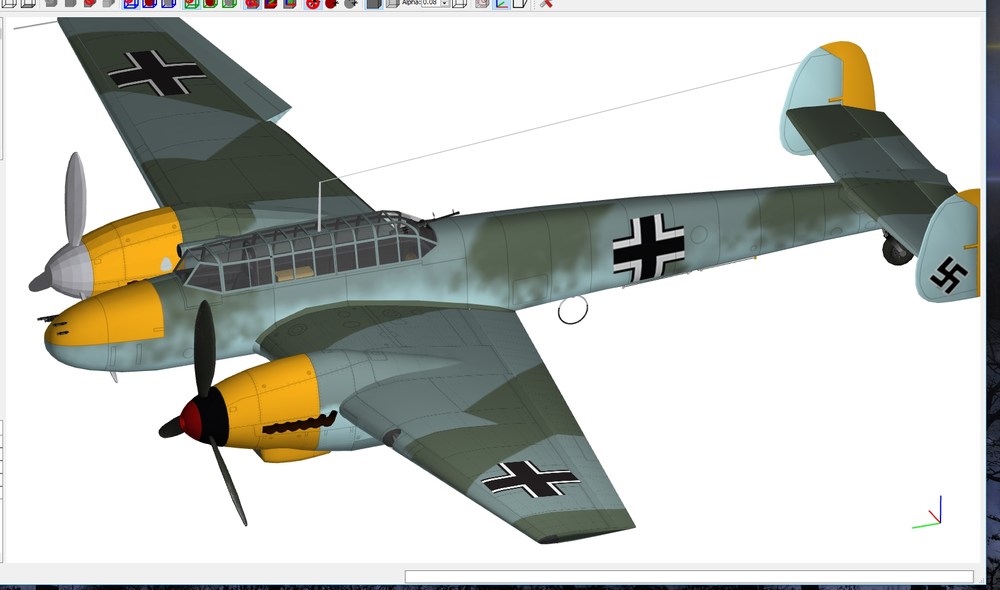Select the third blue-framed gray cube icon
Image resolution: width=1000 pixels, height=590 pixels.
click(x=169, y=3)
